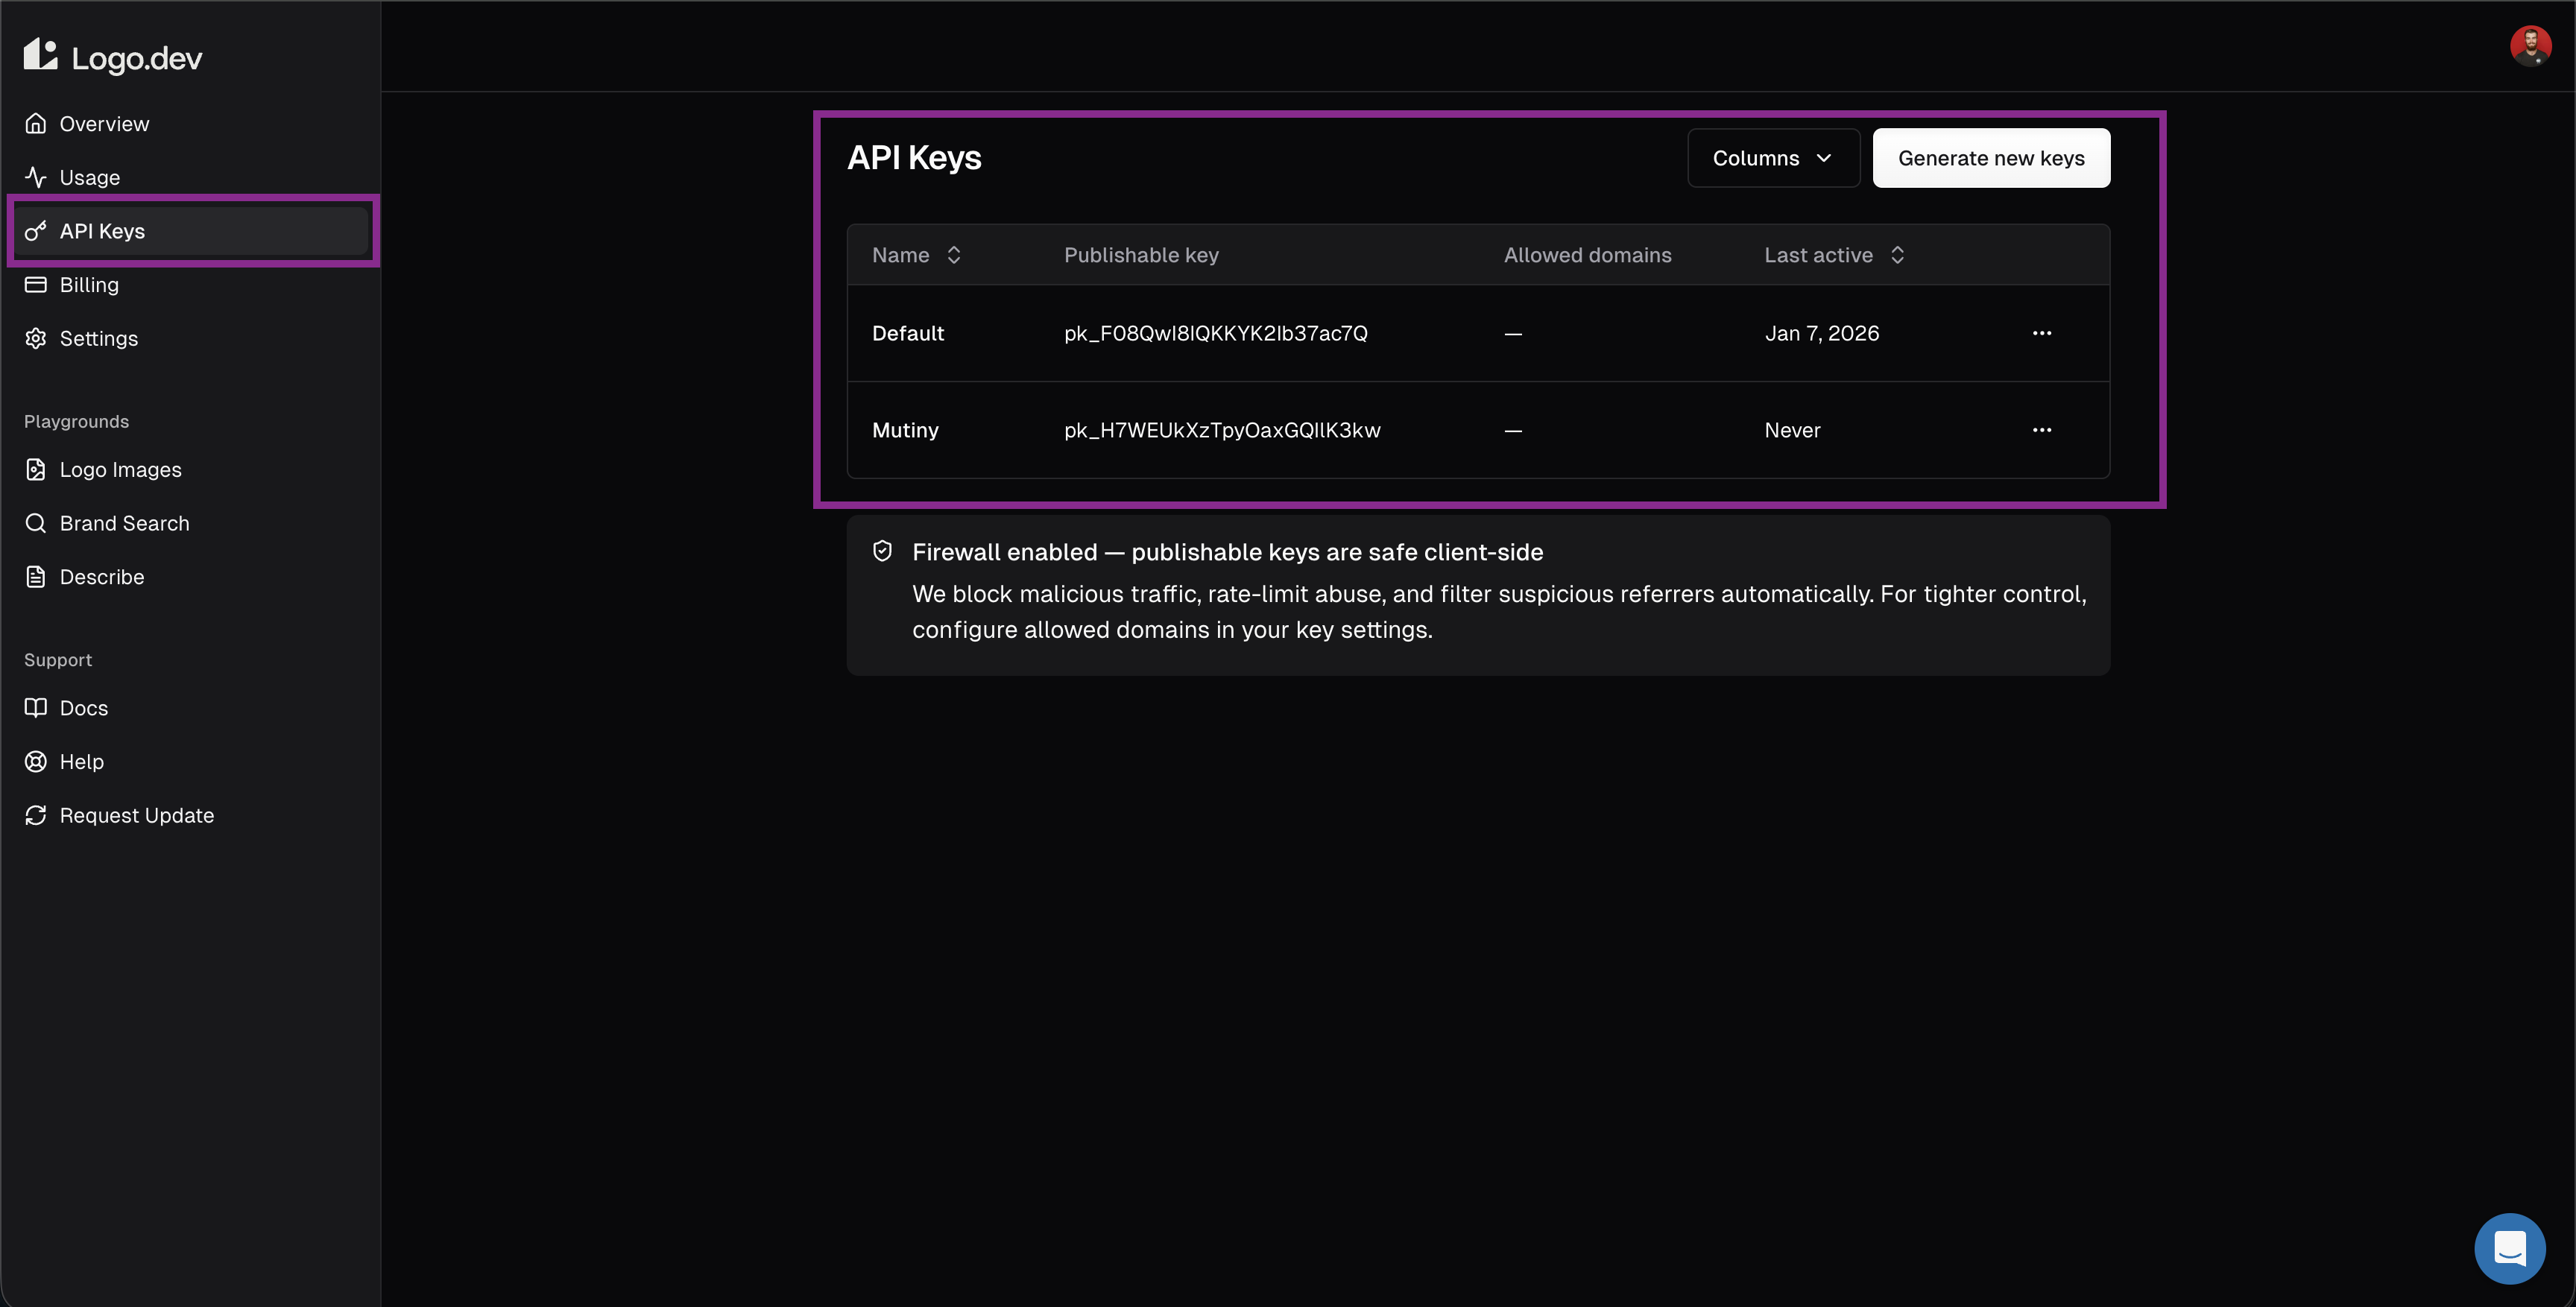Image resolution: width=2576 pixels, height=1307 pixels.
Task: Click the Usage activity icon
Action: tap(36, 177)
